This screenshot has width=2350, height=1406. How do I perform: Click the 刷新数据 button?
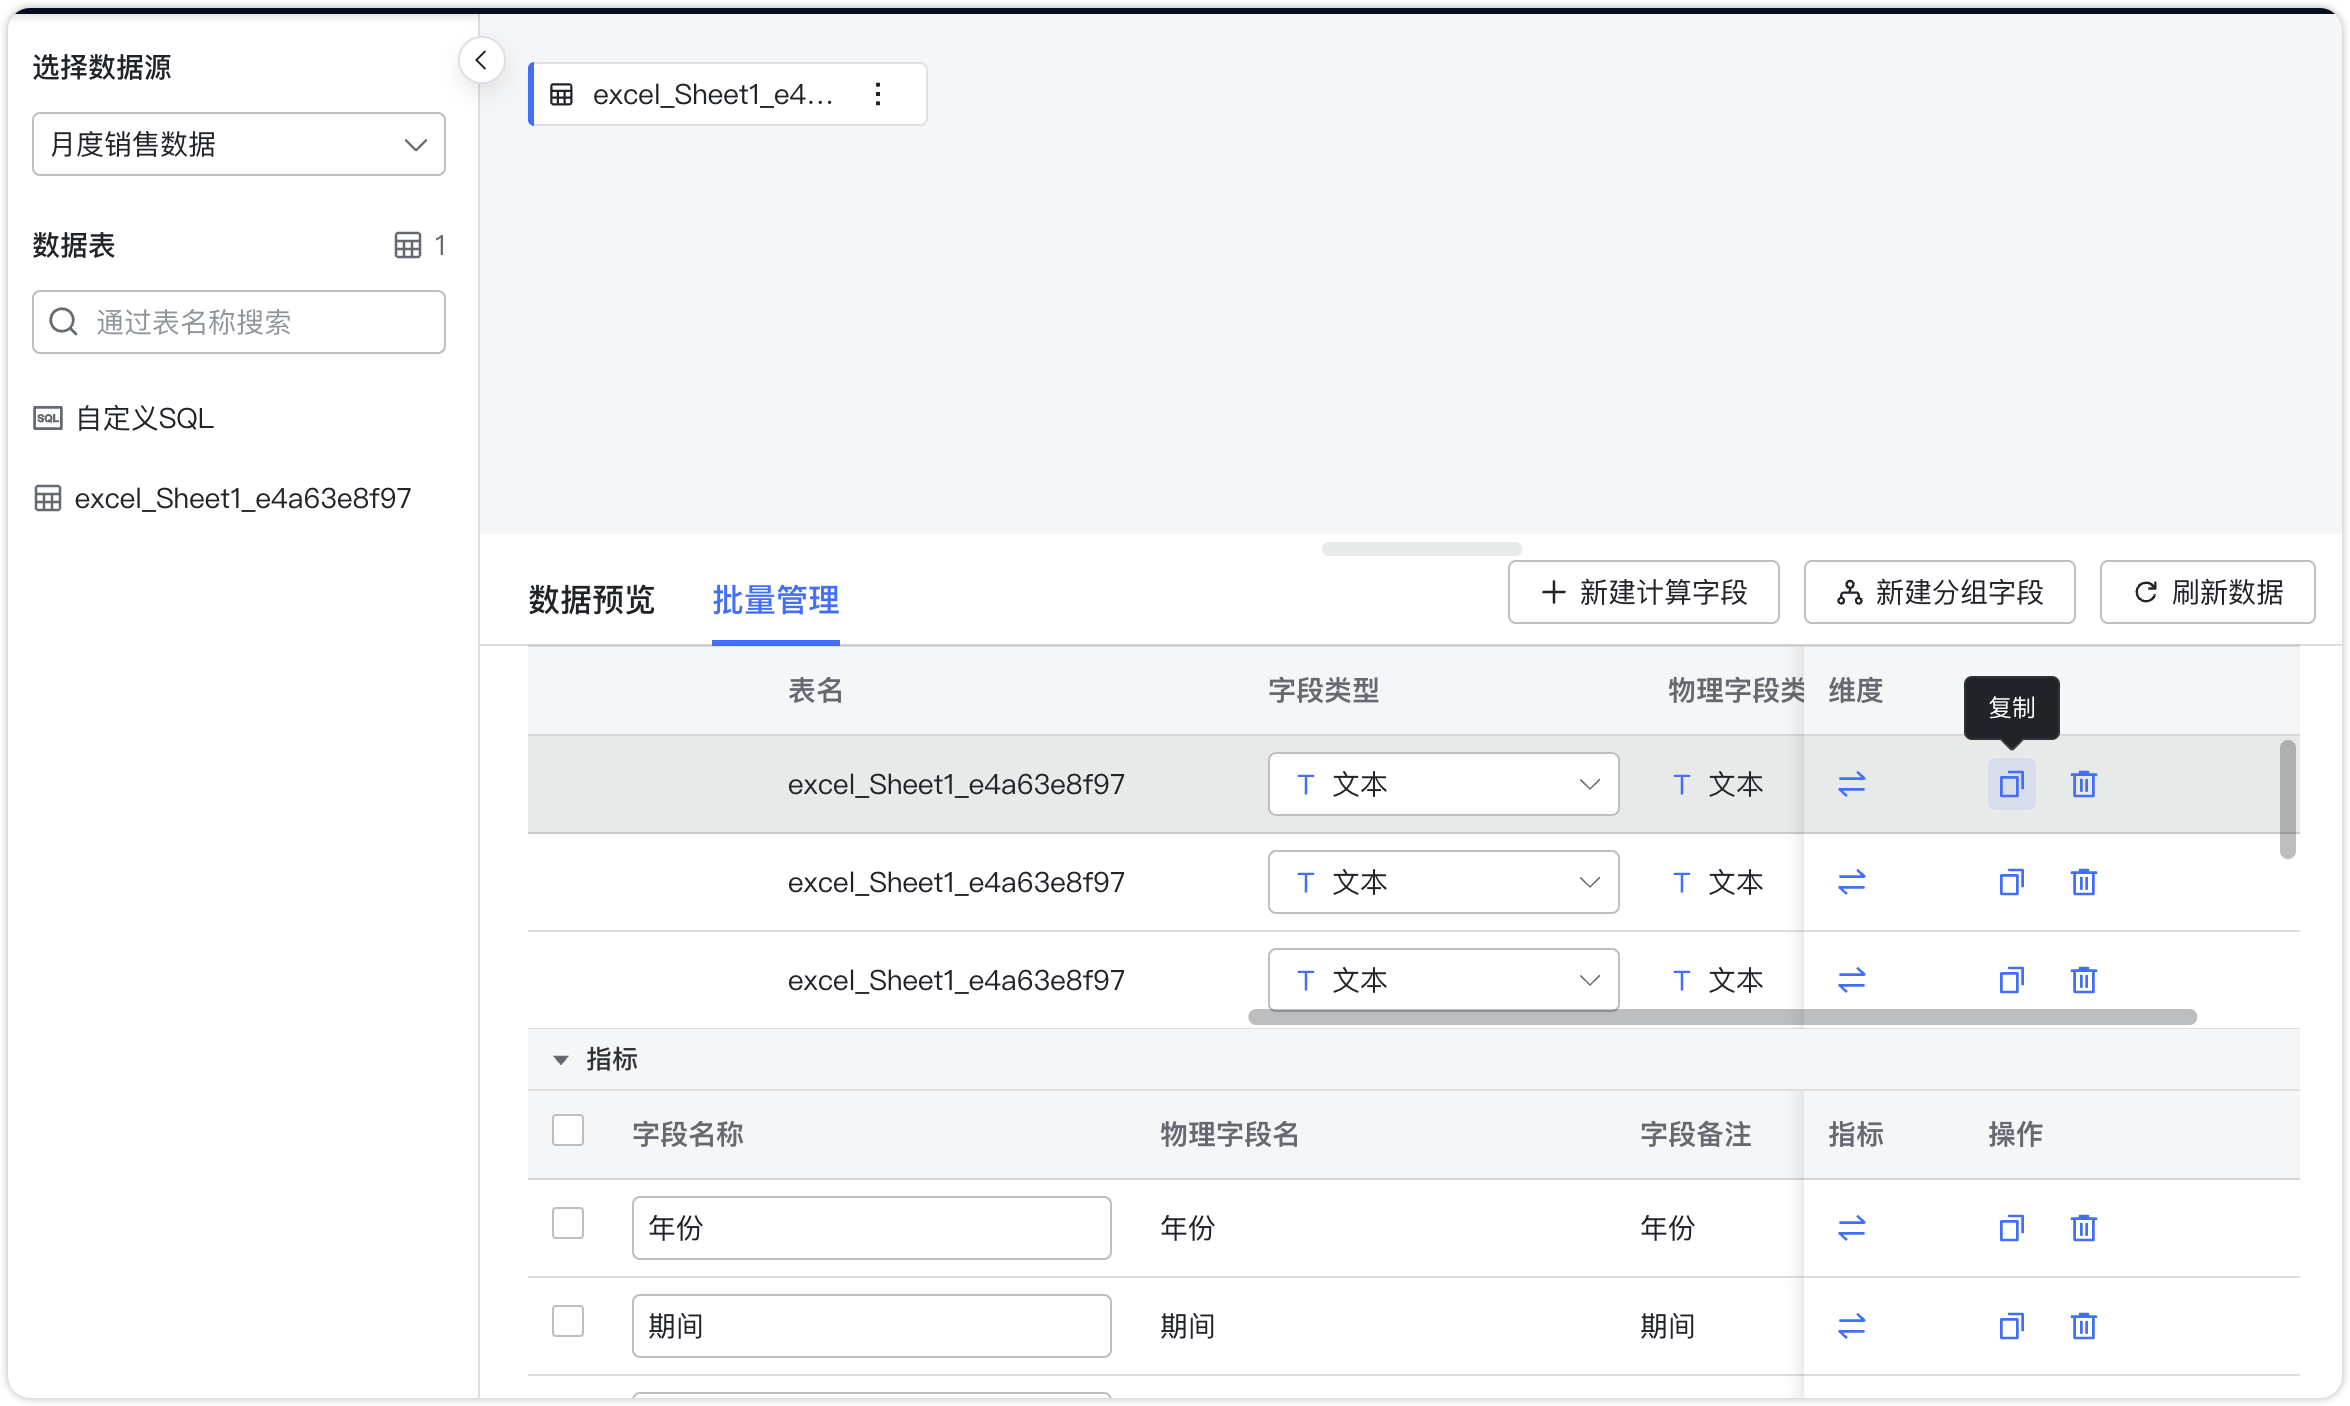tap(2208, 592)
